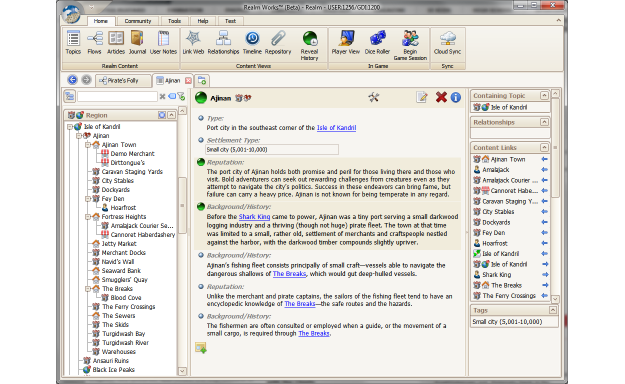
Task: Collapse the Region section header
Action: click(171, 115)
